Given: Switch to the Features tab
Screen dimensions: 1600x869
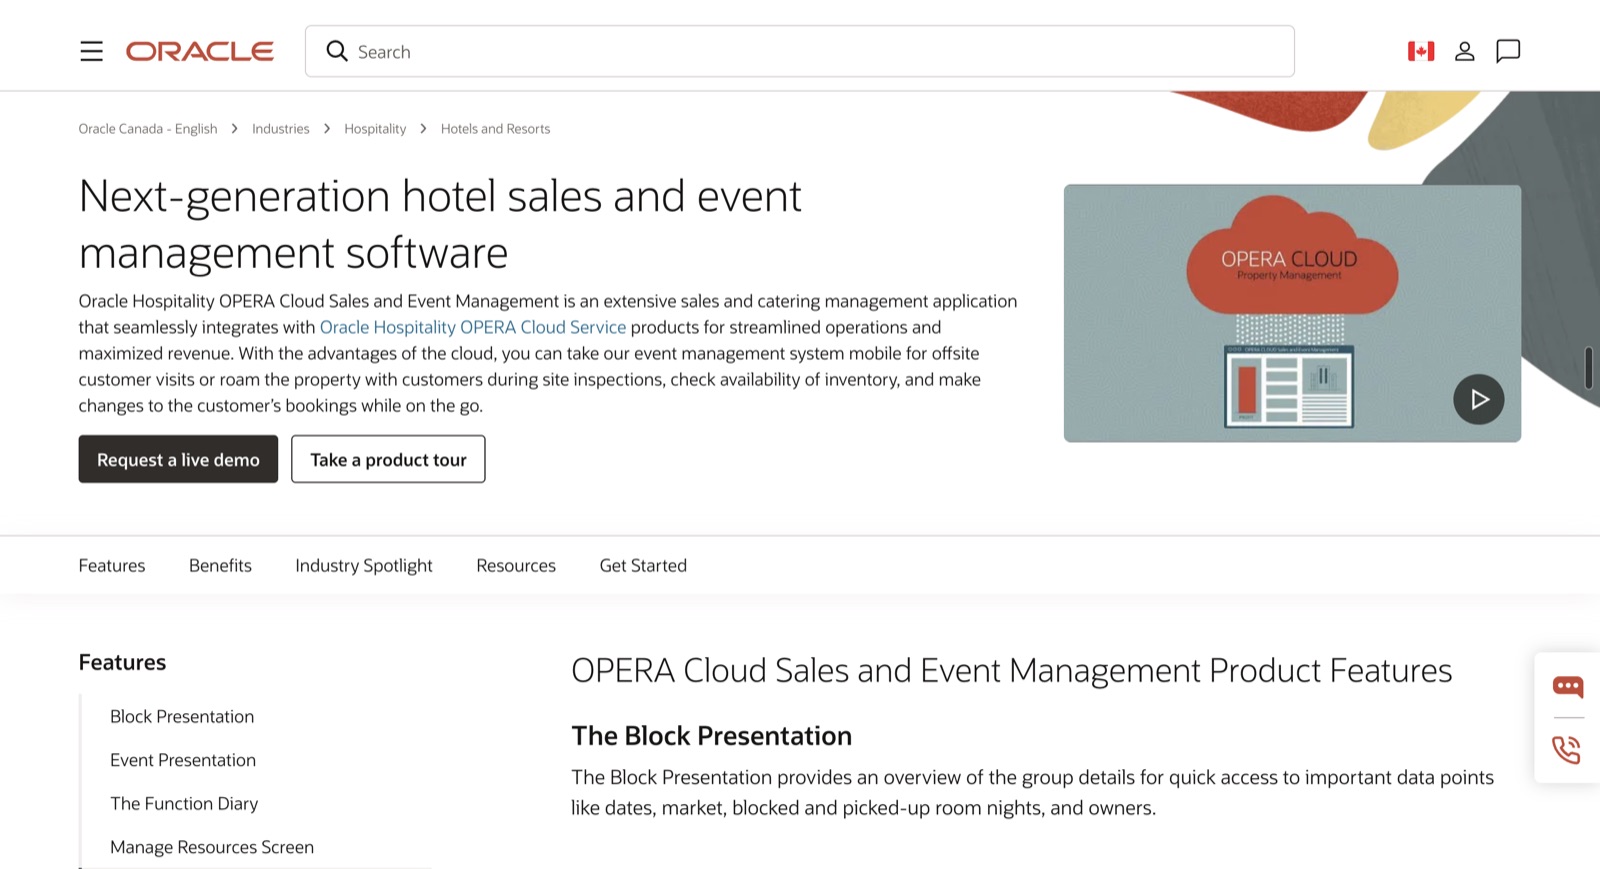Looking at the screenshot, I should coord(112,565).
